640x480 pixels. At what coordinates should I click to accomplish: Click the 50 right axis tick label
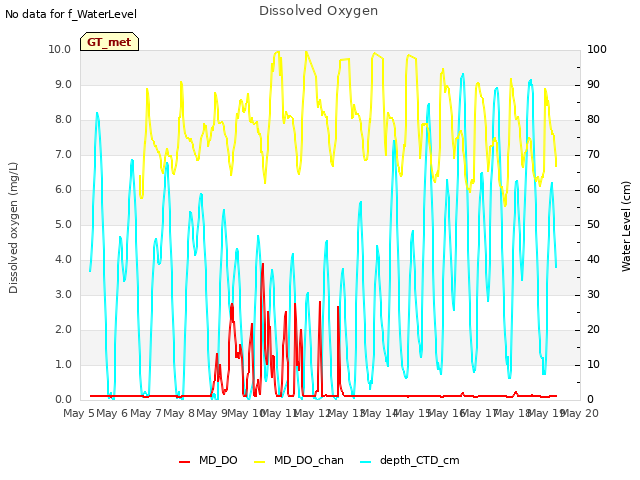[593, 224]
